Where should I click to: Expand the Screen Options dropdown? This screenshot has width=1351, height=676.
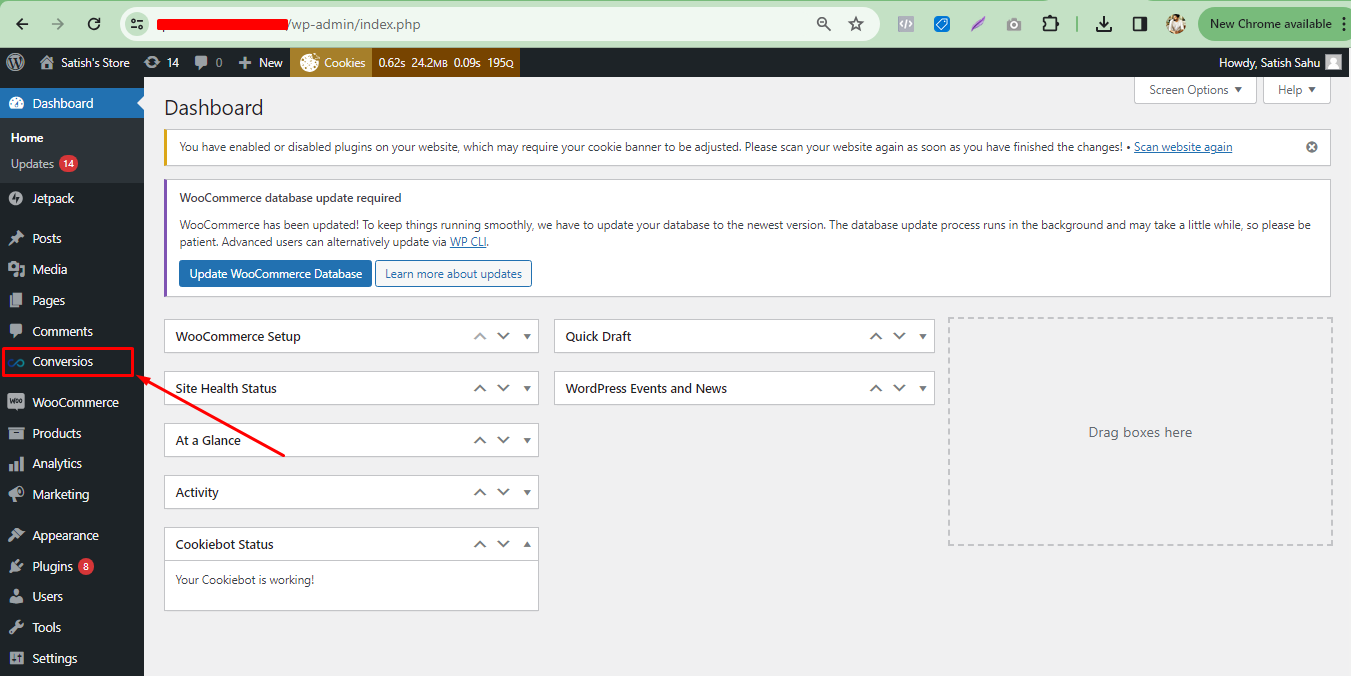click(x=1195, y=90)
